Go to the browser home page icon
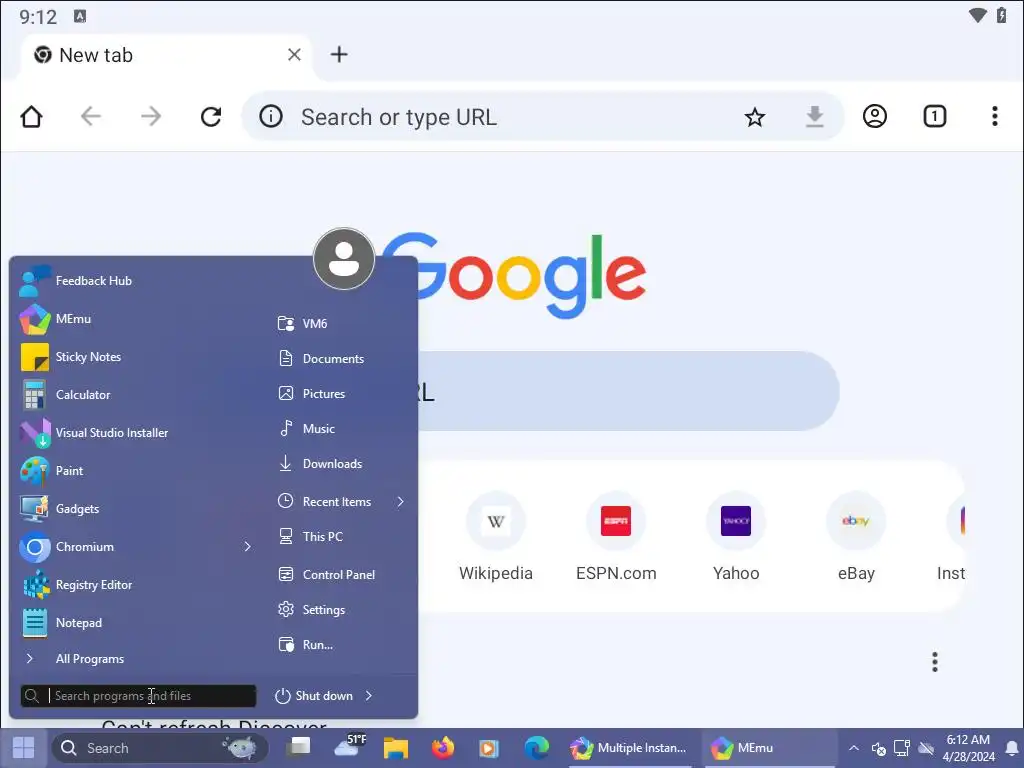1024x768 pixels. (x=31, y=117)
